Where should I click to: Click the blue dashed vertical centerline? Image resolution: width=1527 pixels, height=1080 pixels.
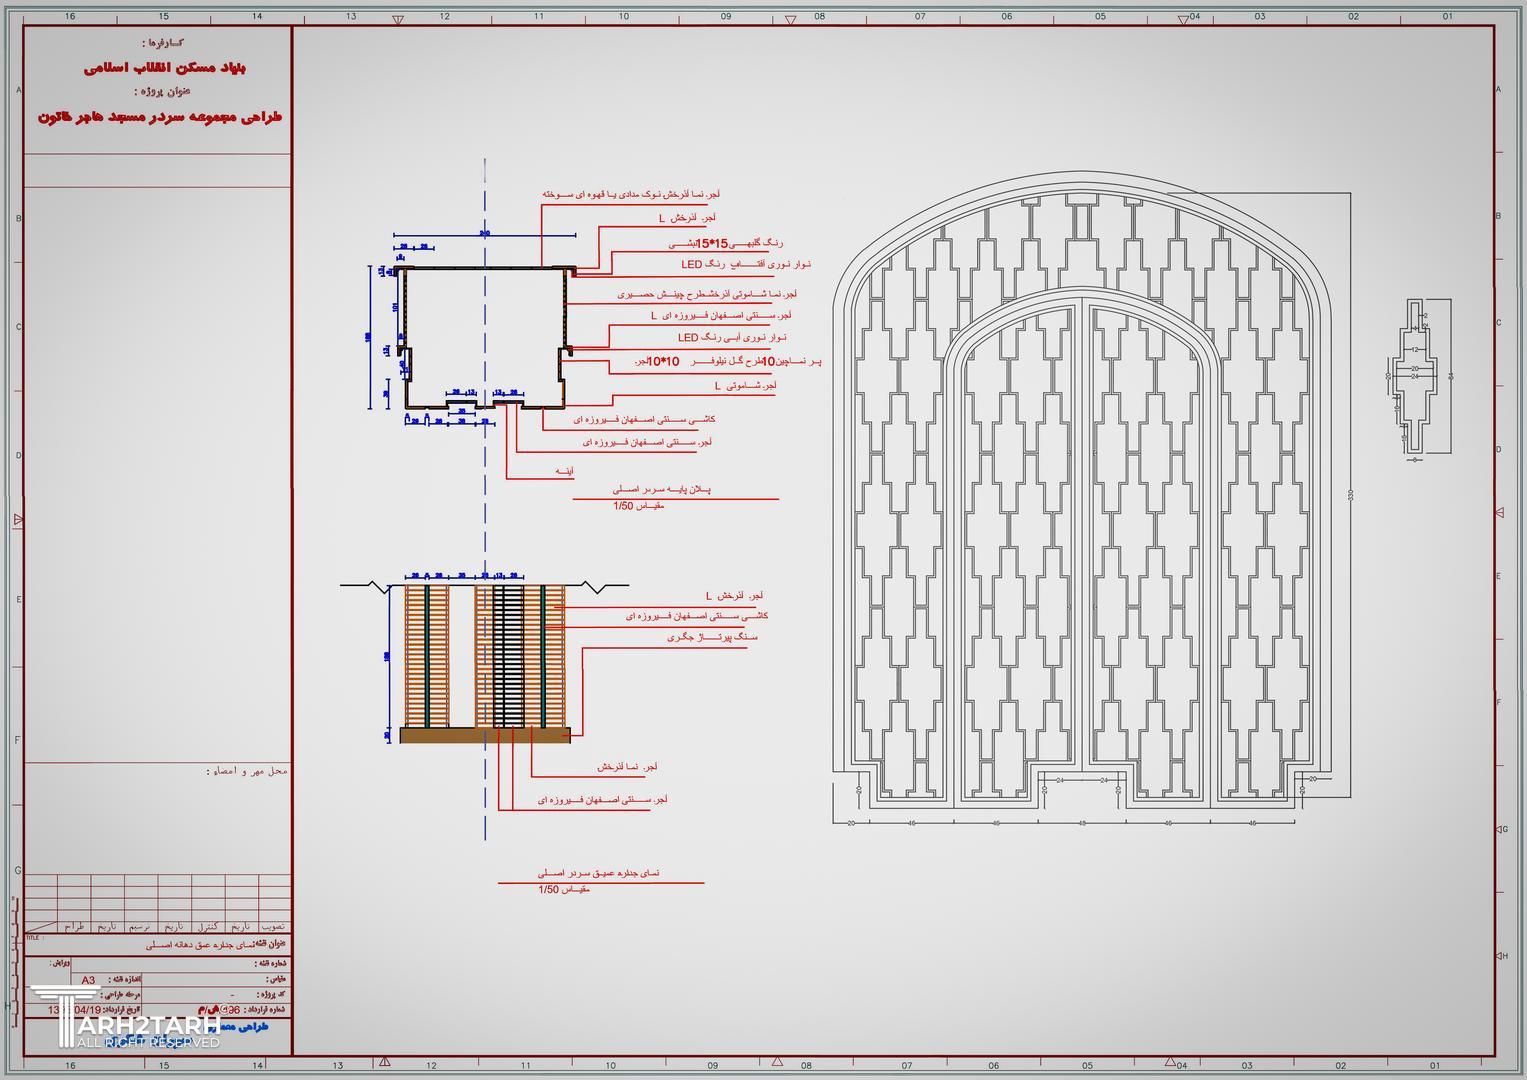click(485, 500)
